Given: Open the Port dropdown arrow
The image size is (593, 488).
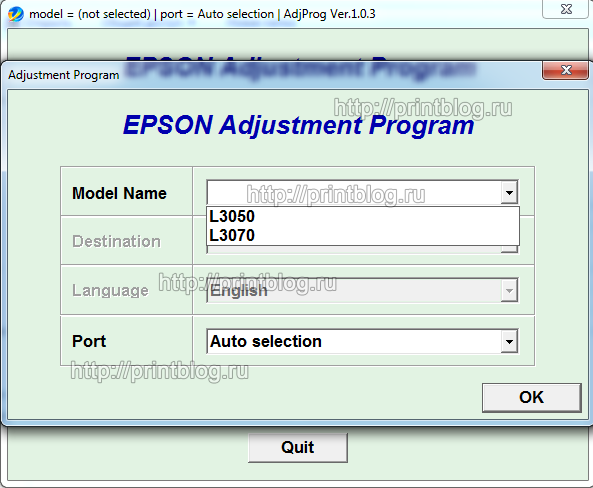Looking at the screenshot, I should tap(509, 342).
